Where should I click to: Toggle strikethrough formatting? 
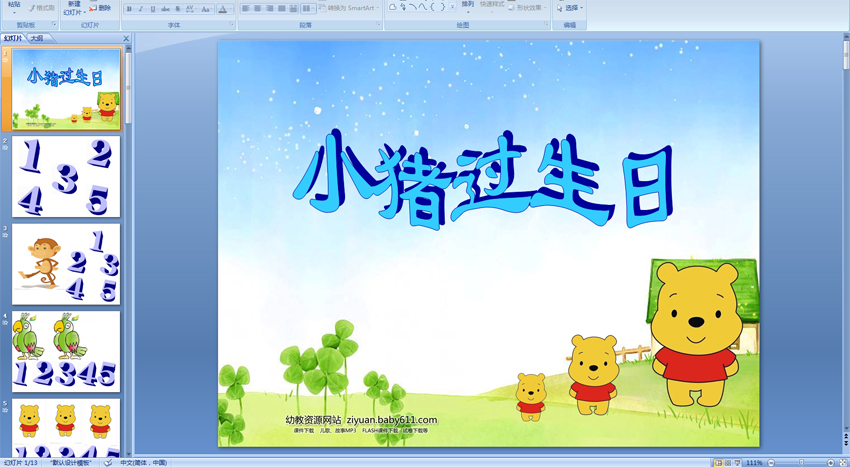point(165,9)
